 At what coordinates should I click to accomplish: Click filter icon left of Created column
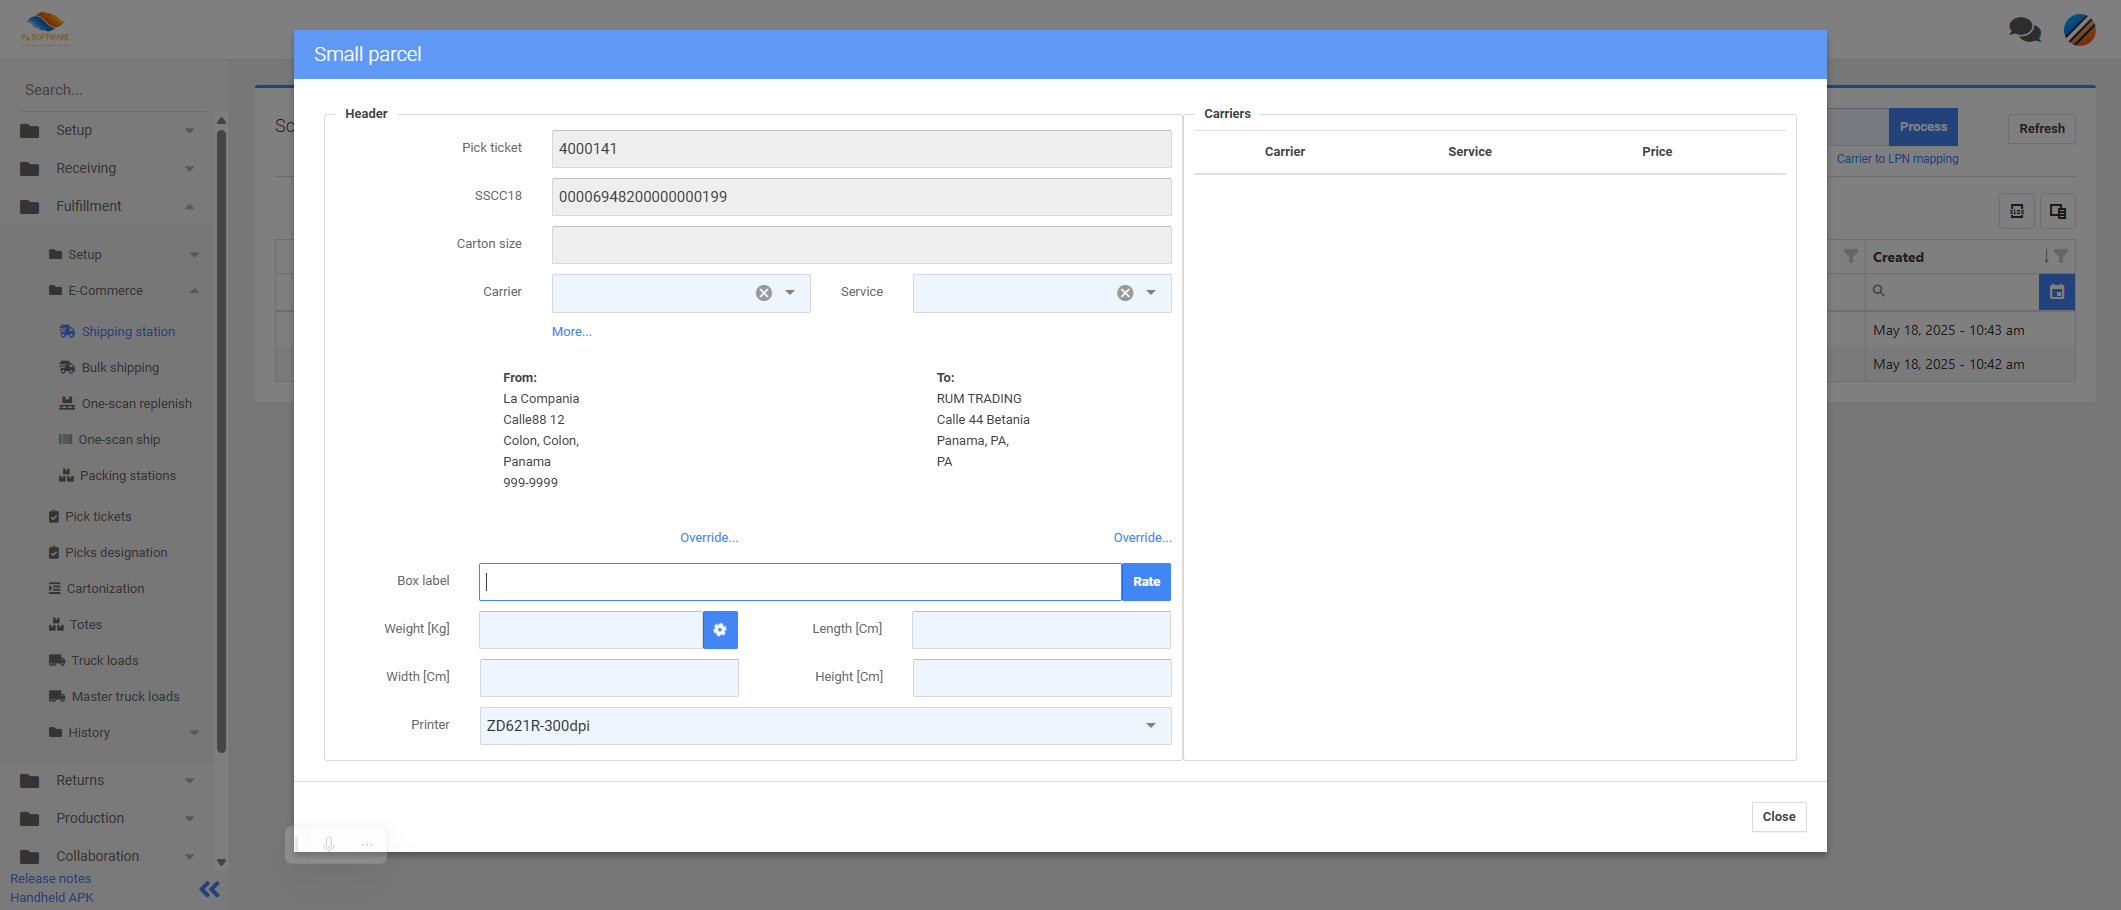[1851, 257]
